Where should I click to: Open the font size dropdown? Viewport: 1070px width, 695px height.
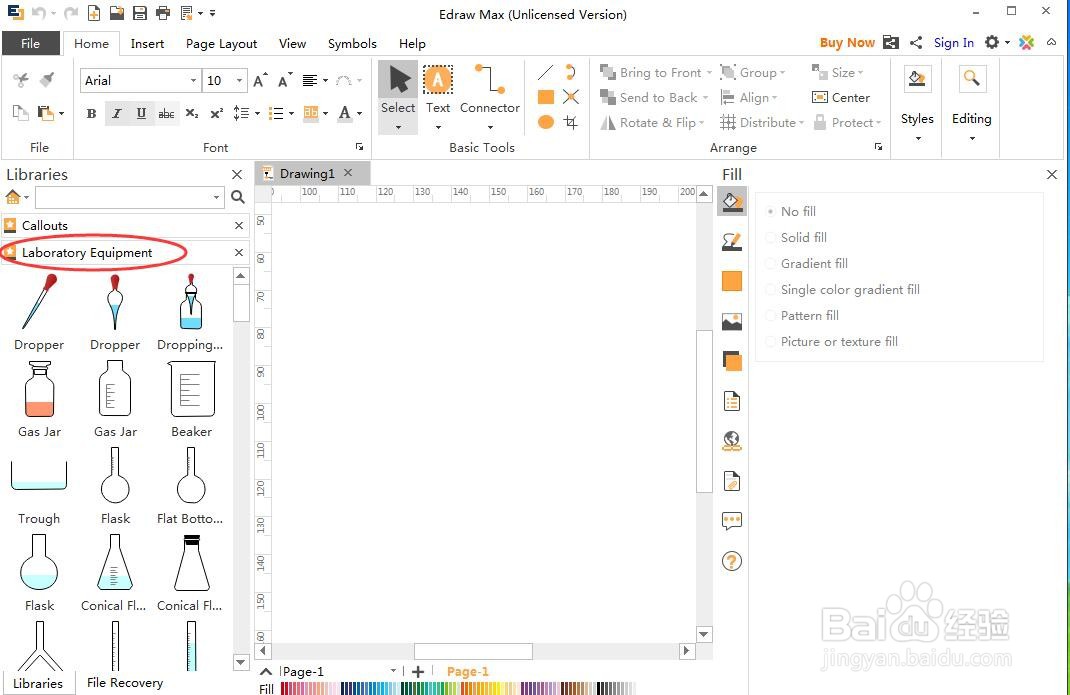pyautogui.click(x=239, y=81)
